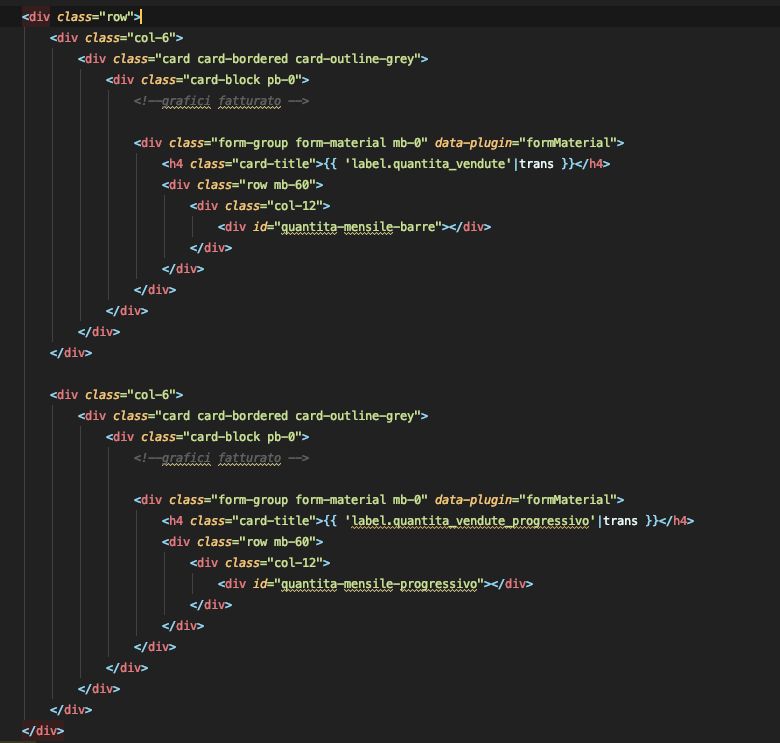Click the col-12 div above "quantita-mensile-barre"
Screen dimensions: 780x743
[260, 206]
